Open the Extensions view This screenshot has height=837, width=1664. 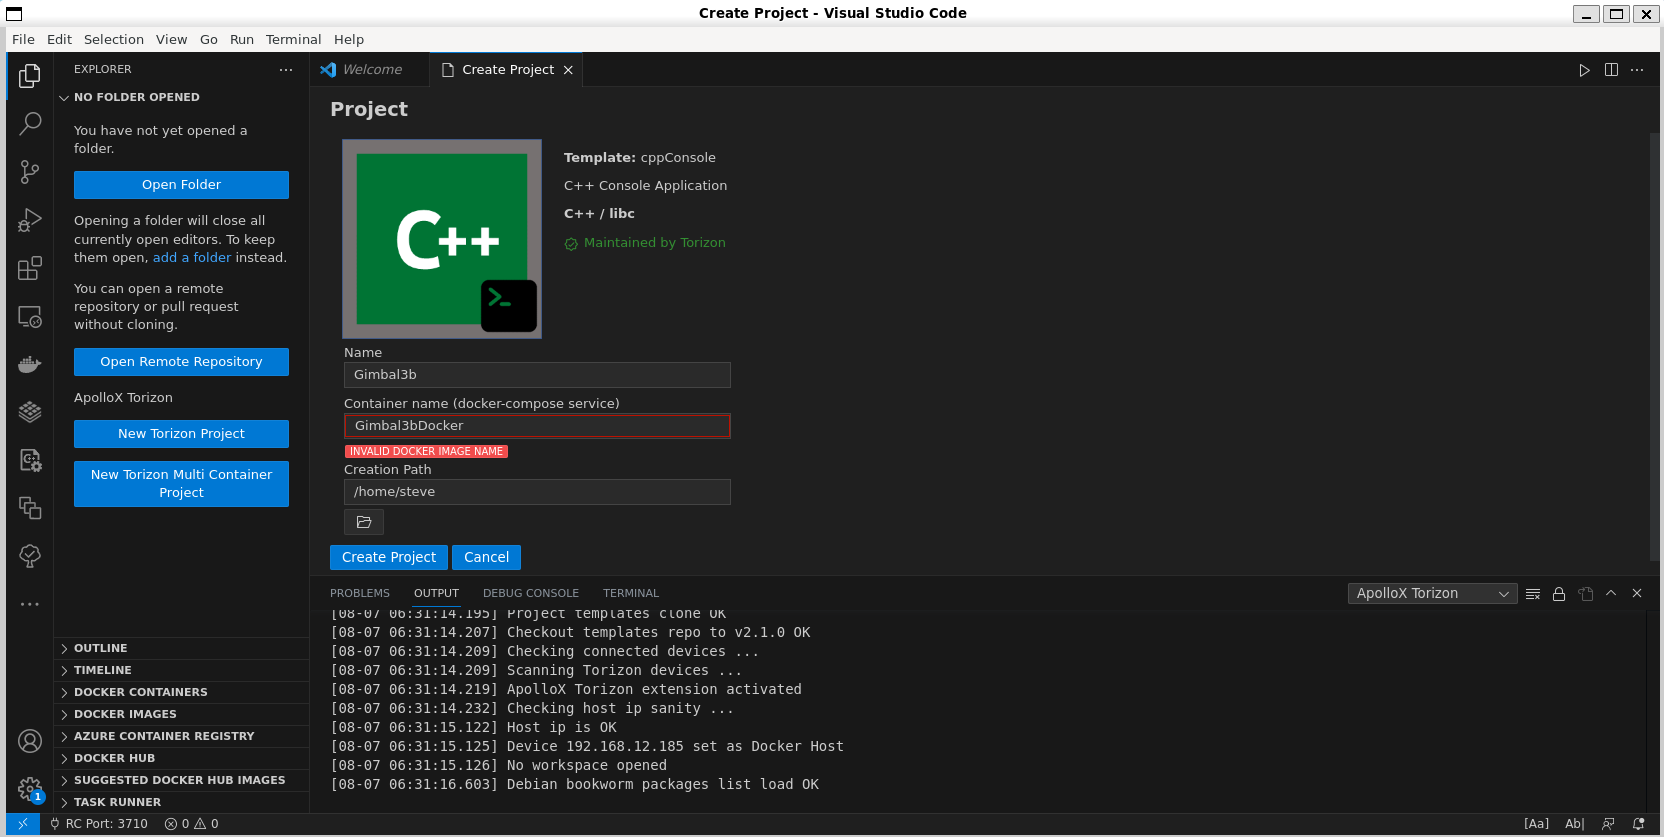pyautogui.click(x=30, y=268)
